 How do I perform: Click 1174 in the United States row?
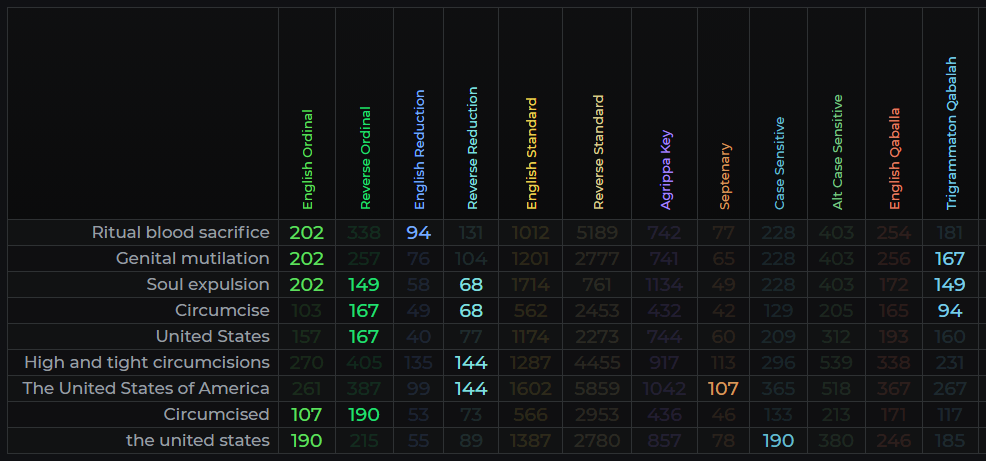coord(531,336)
